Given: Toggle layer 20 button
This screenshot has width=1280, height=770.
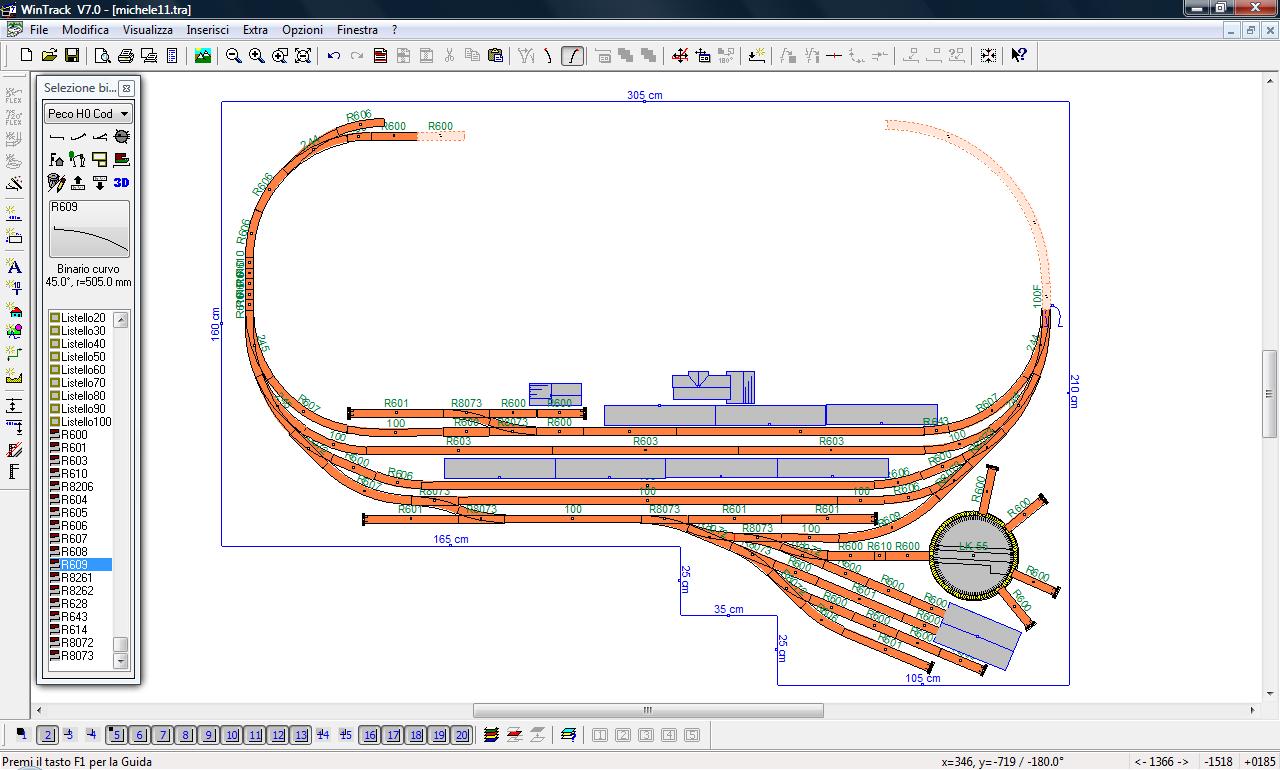Looking at the screenshot, I should [x=461, y=735].
